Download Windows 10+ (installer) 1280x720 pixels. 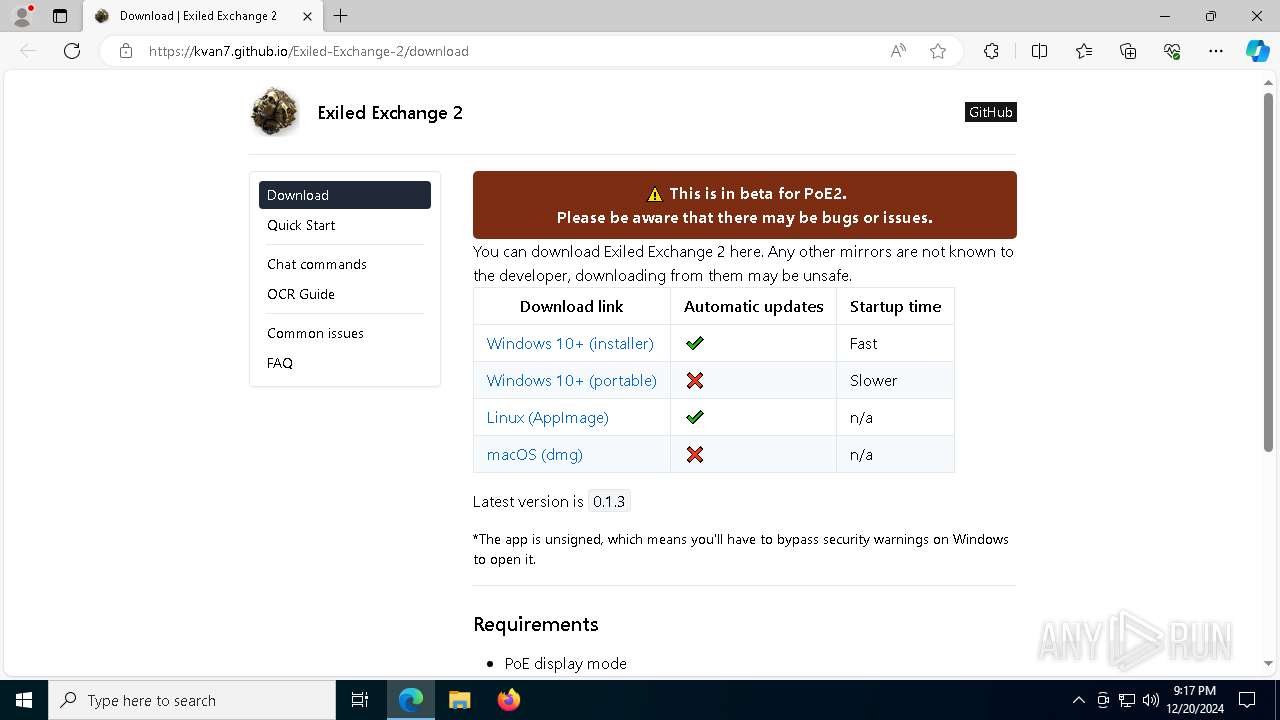(570, 343)
